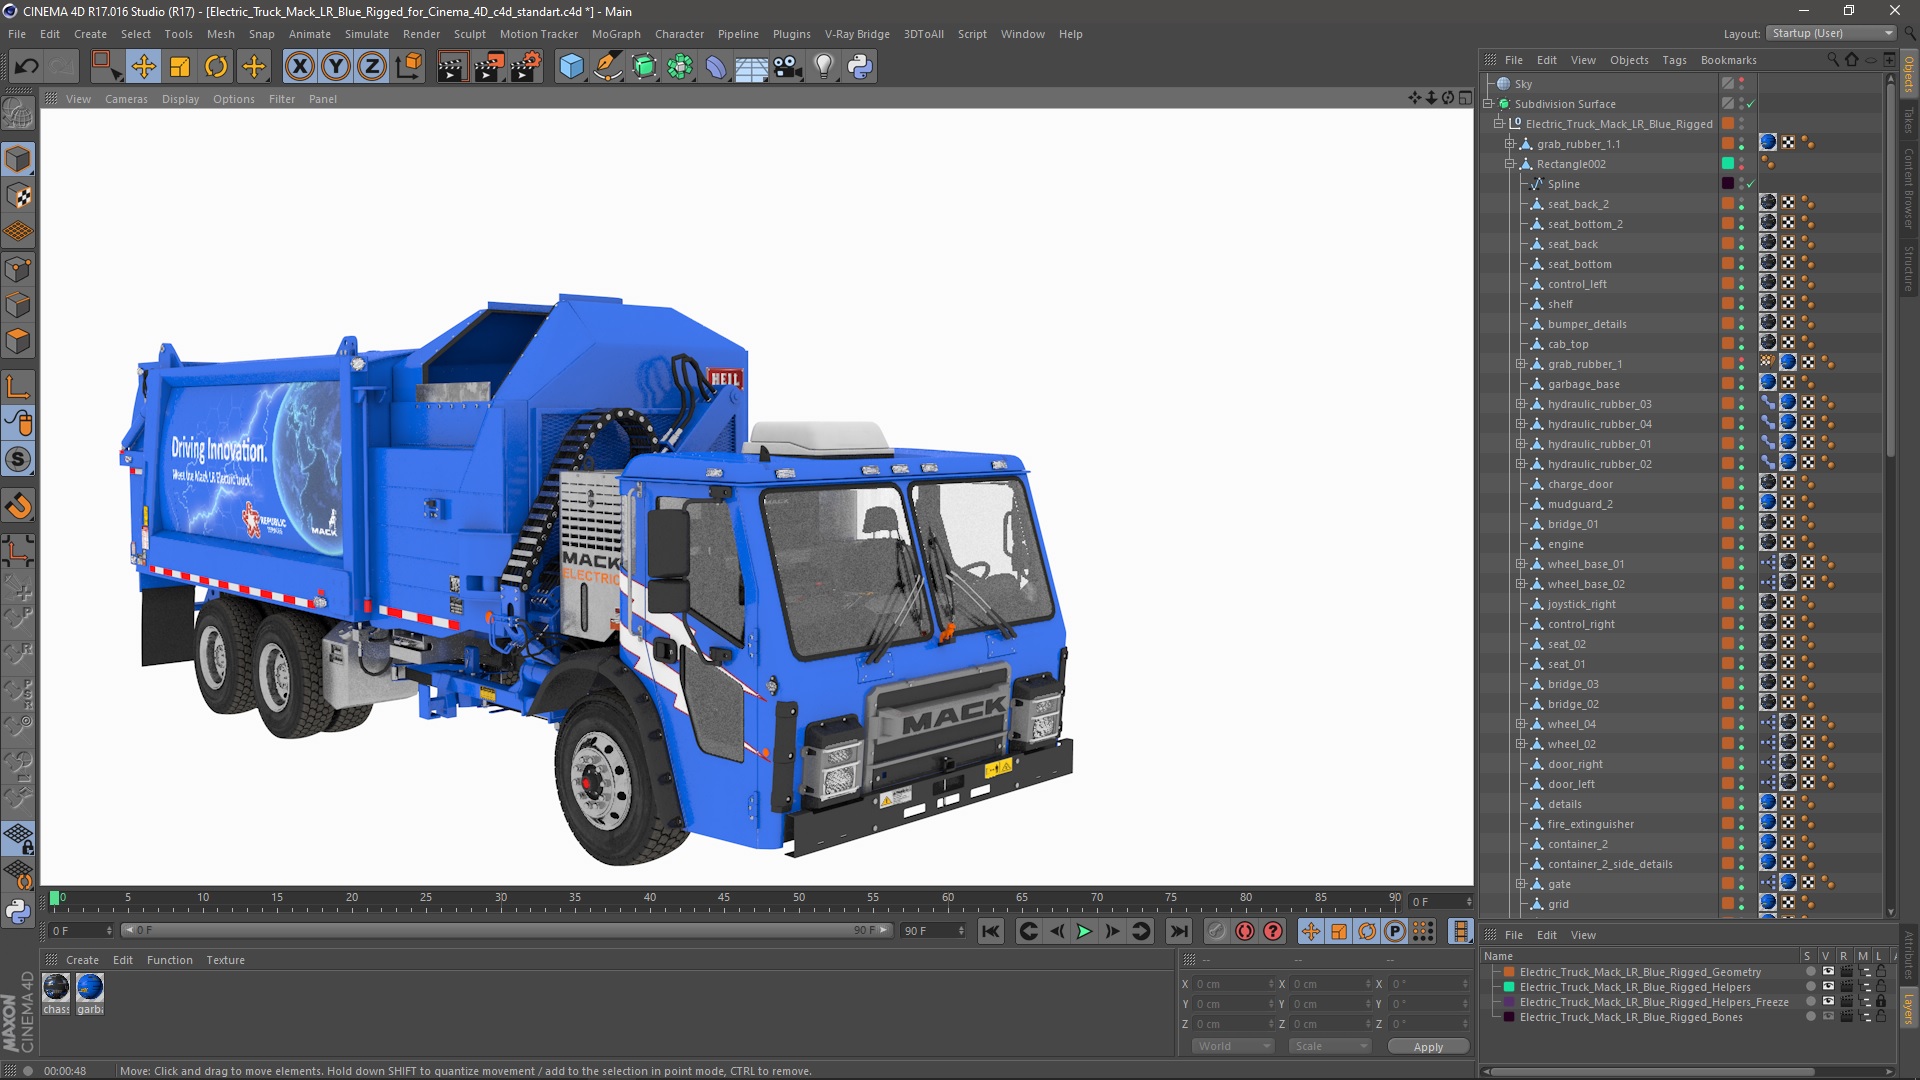
Task: Click Rectangle002 green layer color swatch
Action: coord(1727,164)
